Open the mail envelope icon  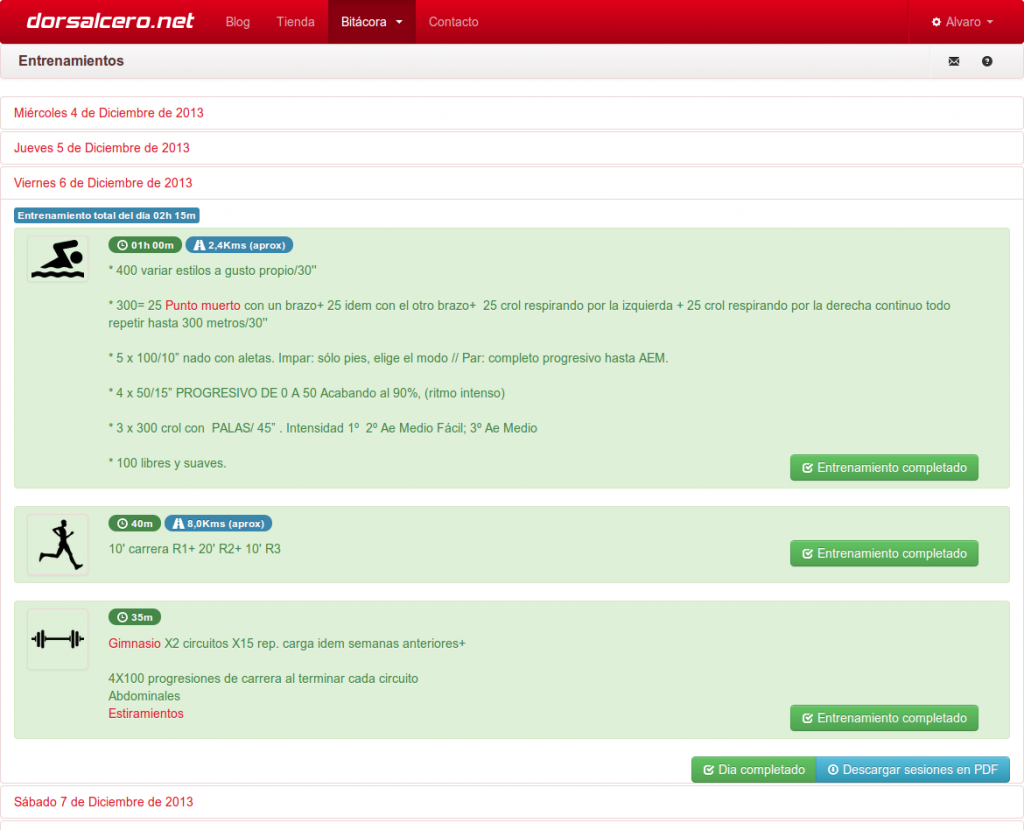pyautogui.click(x=953, y=61)
